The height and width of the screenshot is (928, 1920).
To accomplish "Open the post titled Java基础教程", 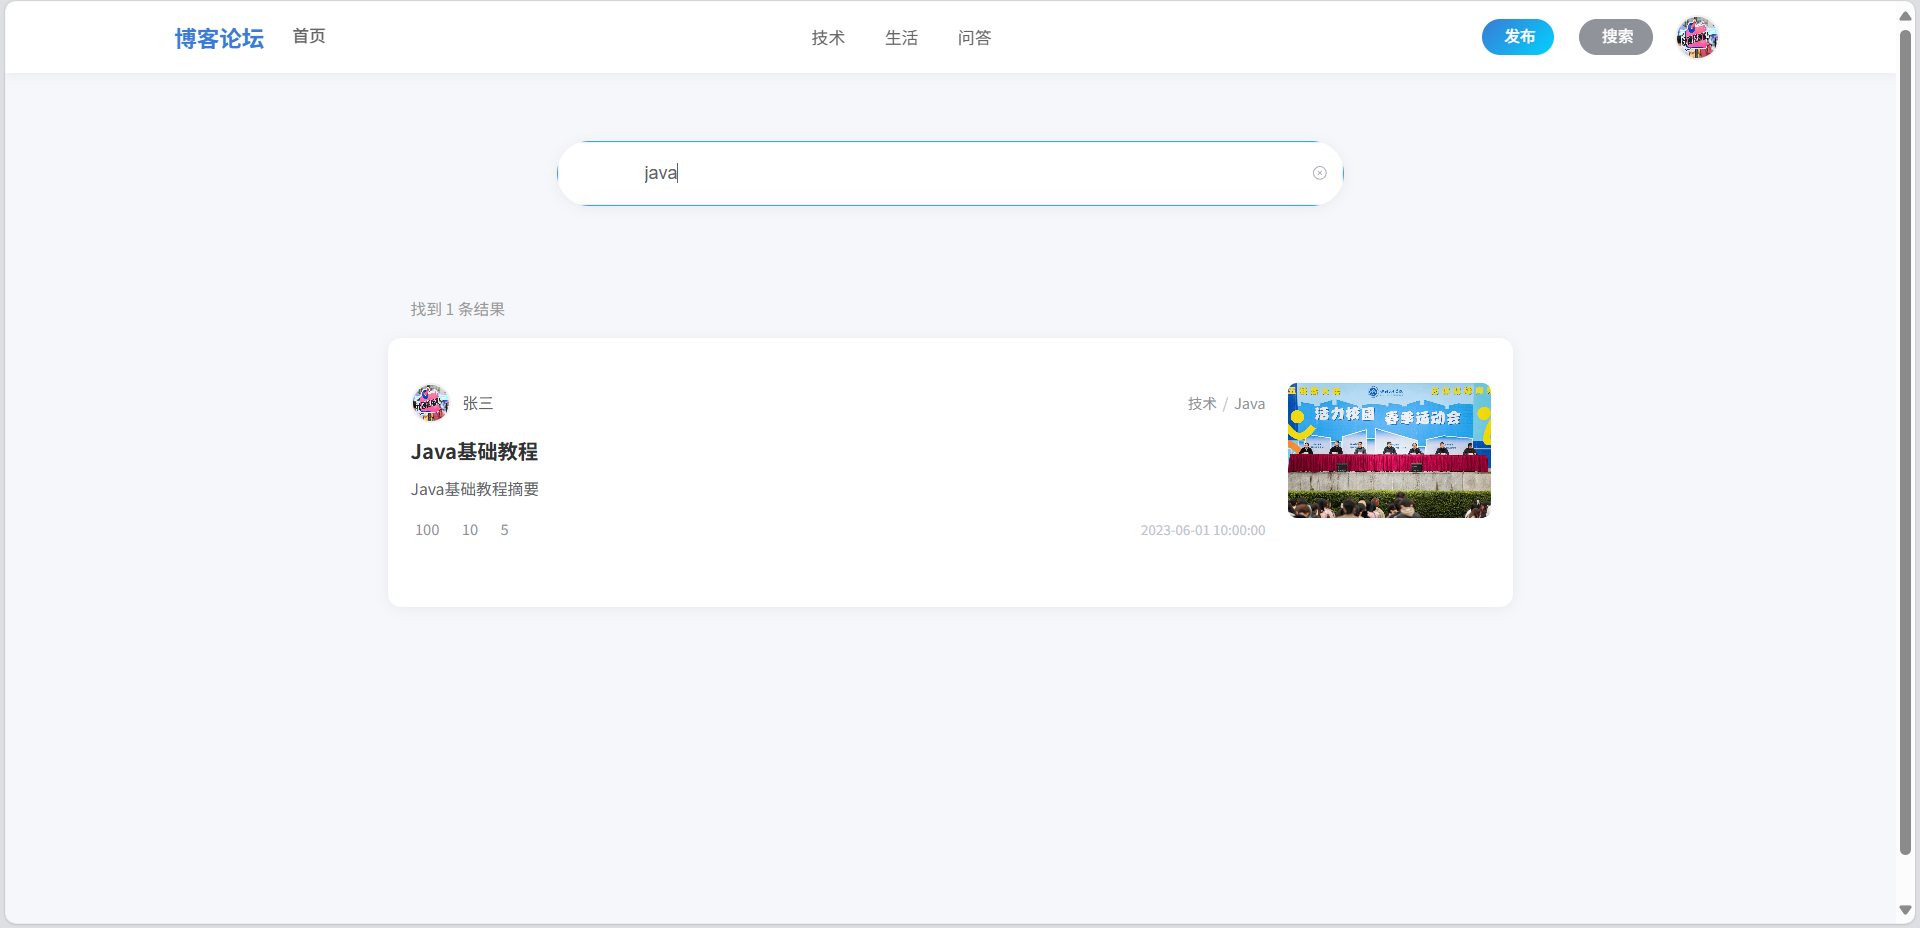I will (x=474, y=451).
